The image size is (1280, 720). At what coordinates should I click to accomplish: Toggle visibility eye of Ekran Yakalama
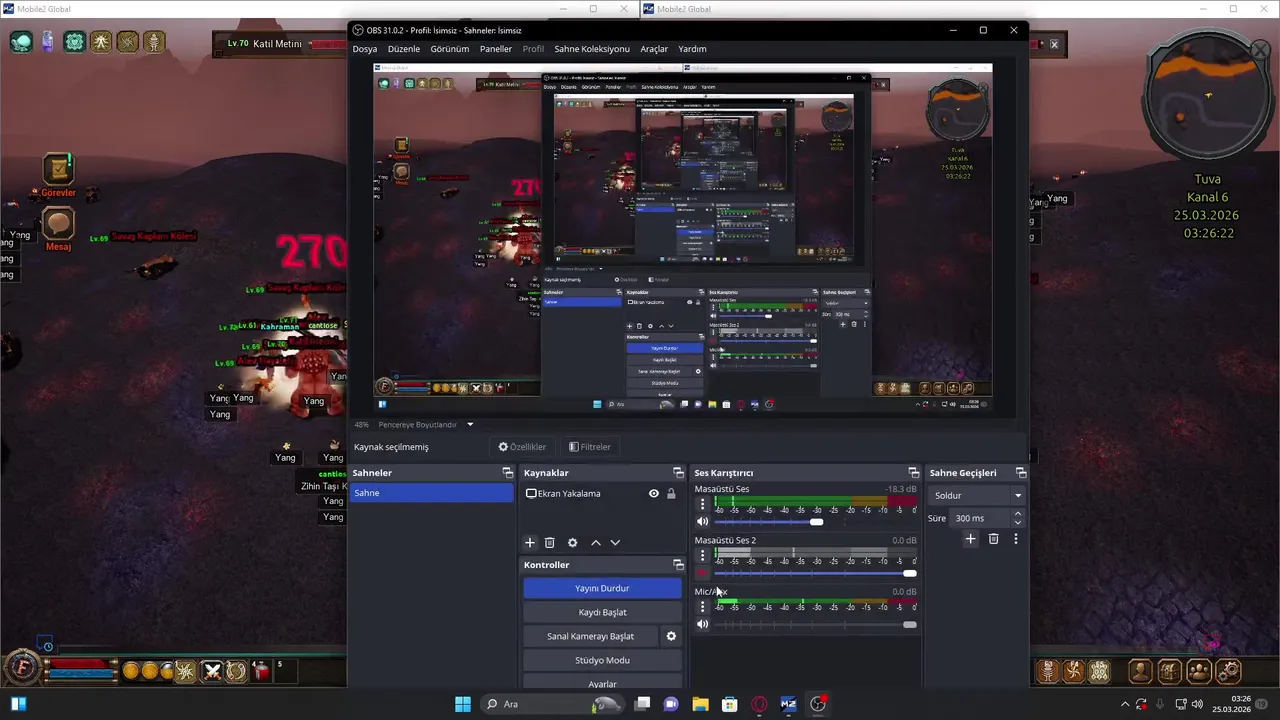click(x=654, y=493)
